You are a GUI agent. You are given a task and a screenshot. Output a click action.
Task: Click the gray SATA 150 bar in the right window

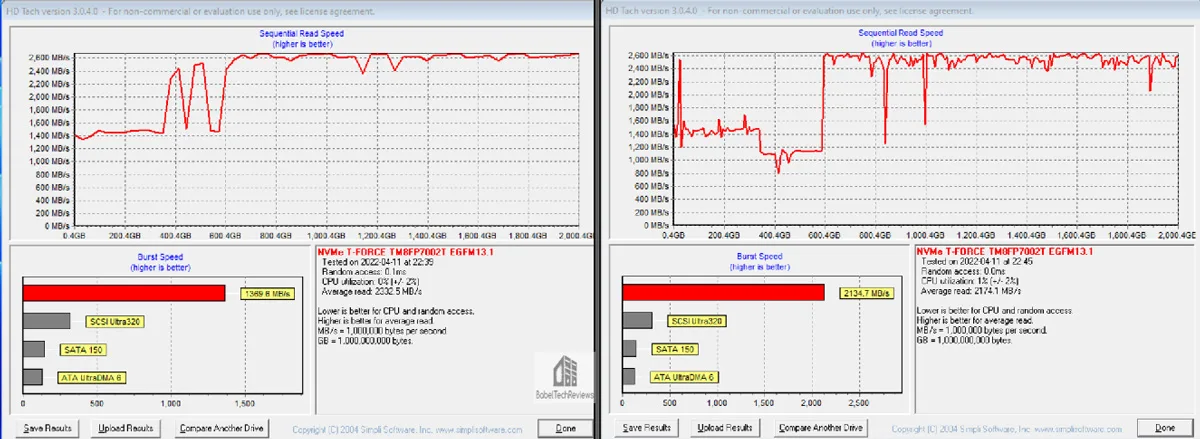pyautogui.click(x=629, y=348)
